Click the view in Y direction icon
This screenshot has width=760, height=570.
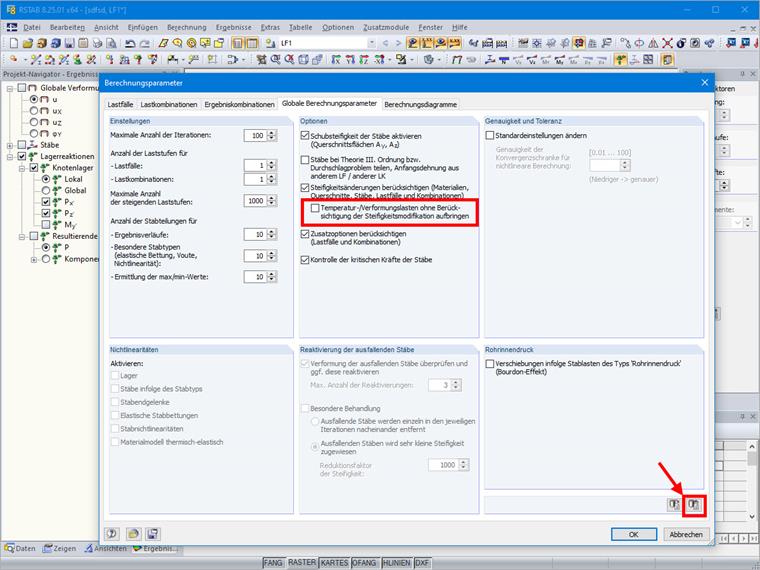pyautogui.click(x=350, y=60)
